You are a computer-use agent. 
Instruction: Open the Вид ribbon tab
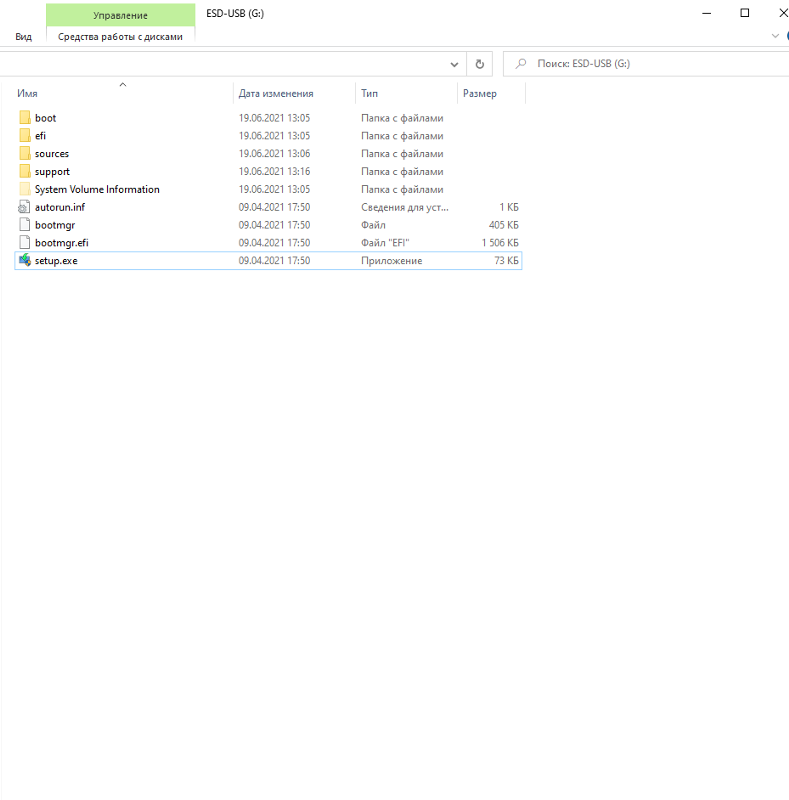(23, 37)
